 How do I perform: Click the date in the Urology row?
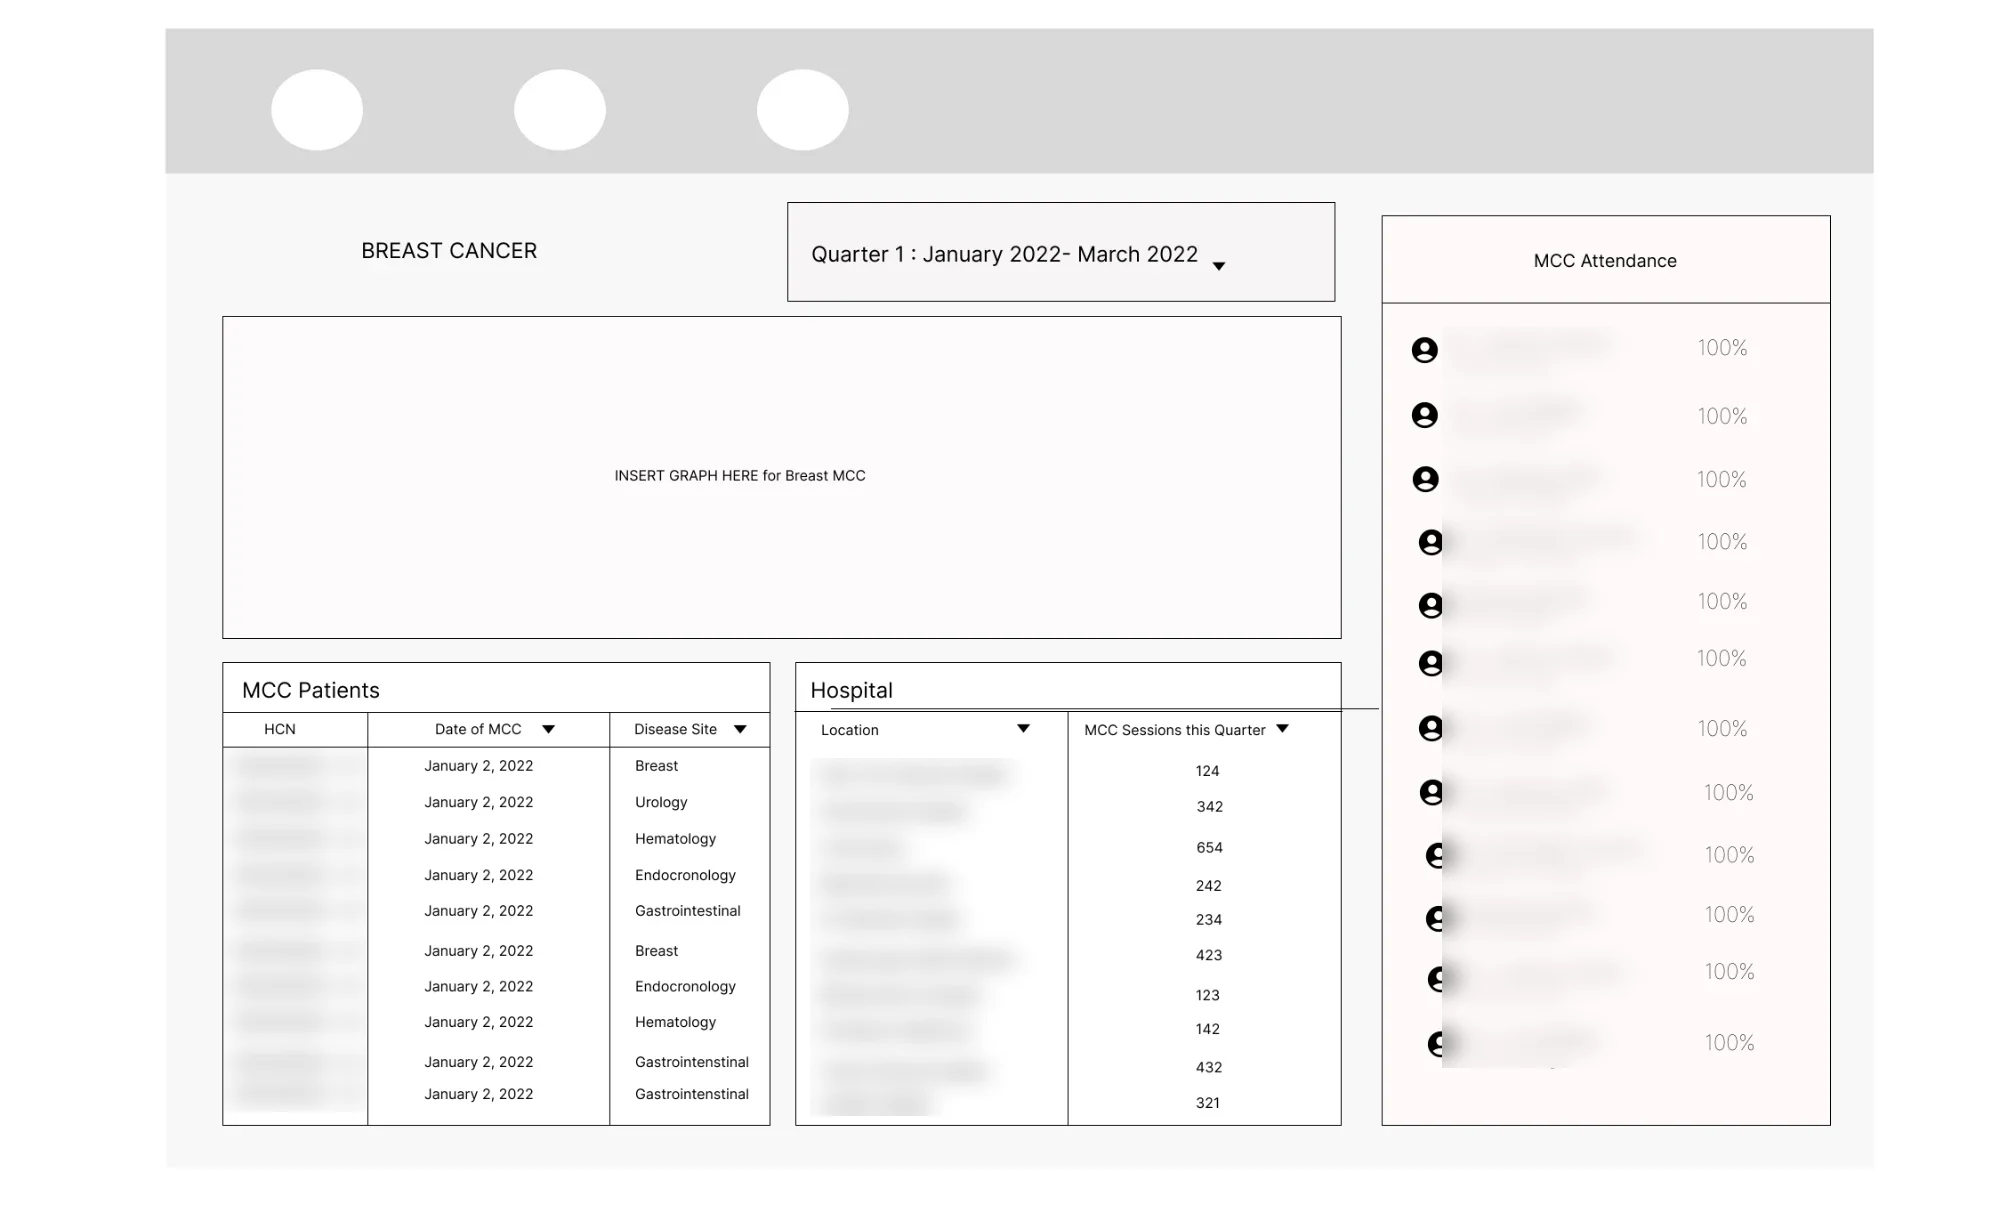pos(479,803)
